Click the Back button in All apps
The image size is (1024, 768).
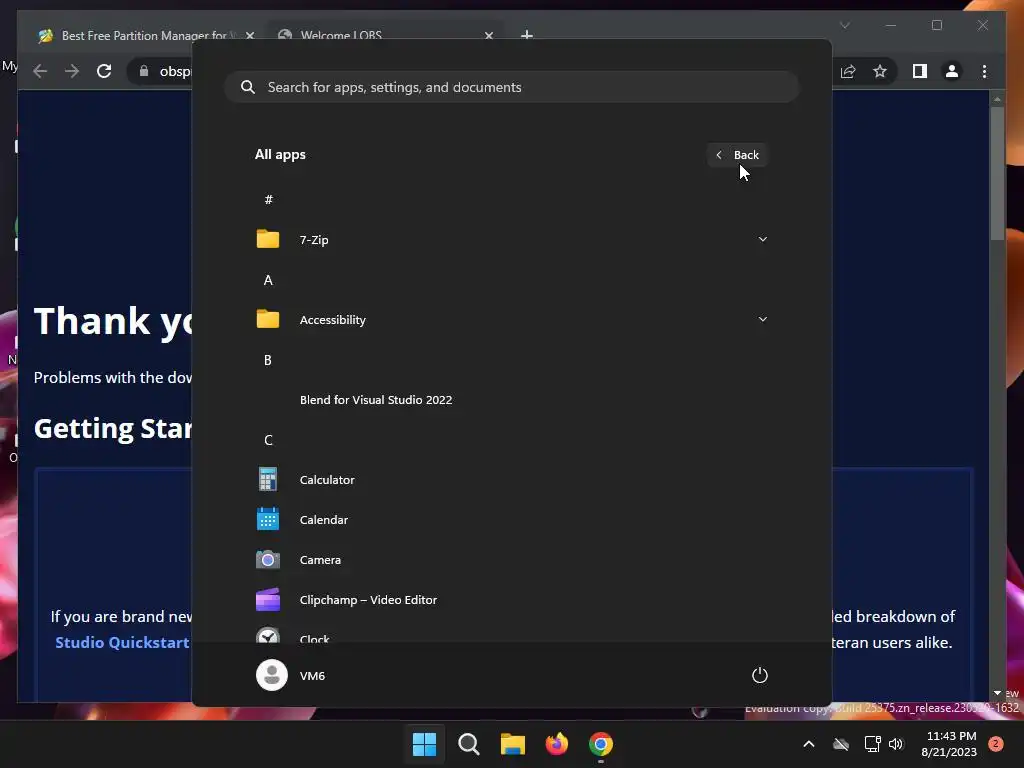[x=737, y=155]
